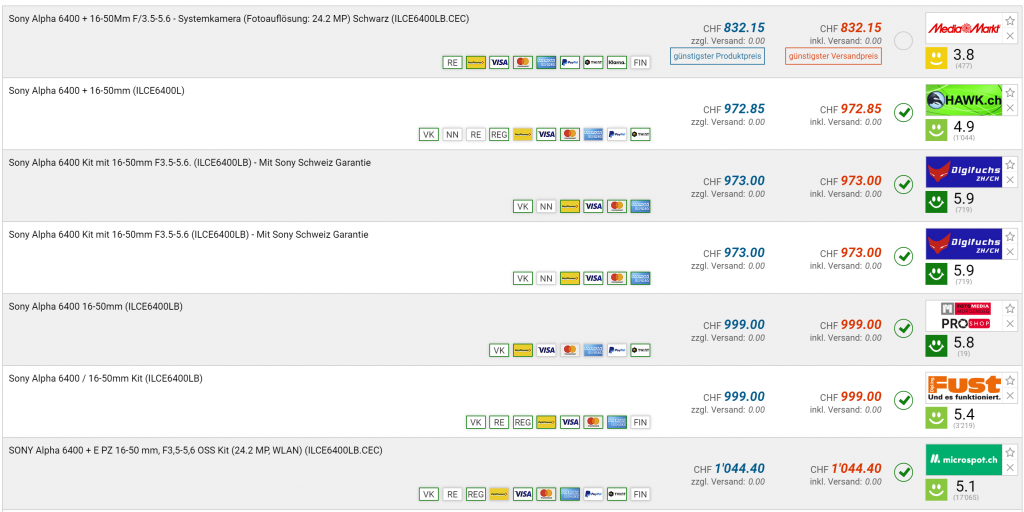Open the 'Sony Alpha 6400 / 16-50mm Kit' offer
Viewport: 1024px width, 512px height.
pos(105,379)
